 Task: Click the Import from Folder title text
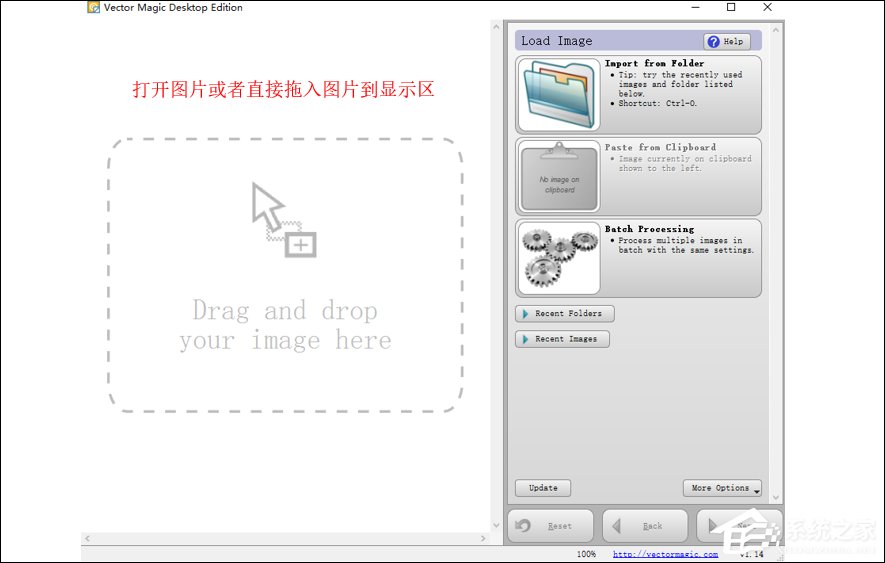click(x=654, y=63)
